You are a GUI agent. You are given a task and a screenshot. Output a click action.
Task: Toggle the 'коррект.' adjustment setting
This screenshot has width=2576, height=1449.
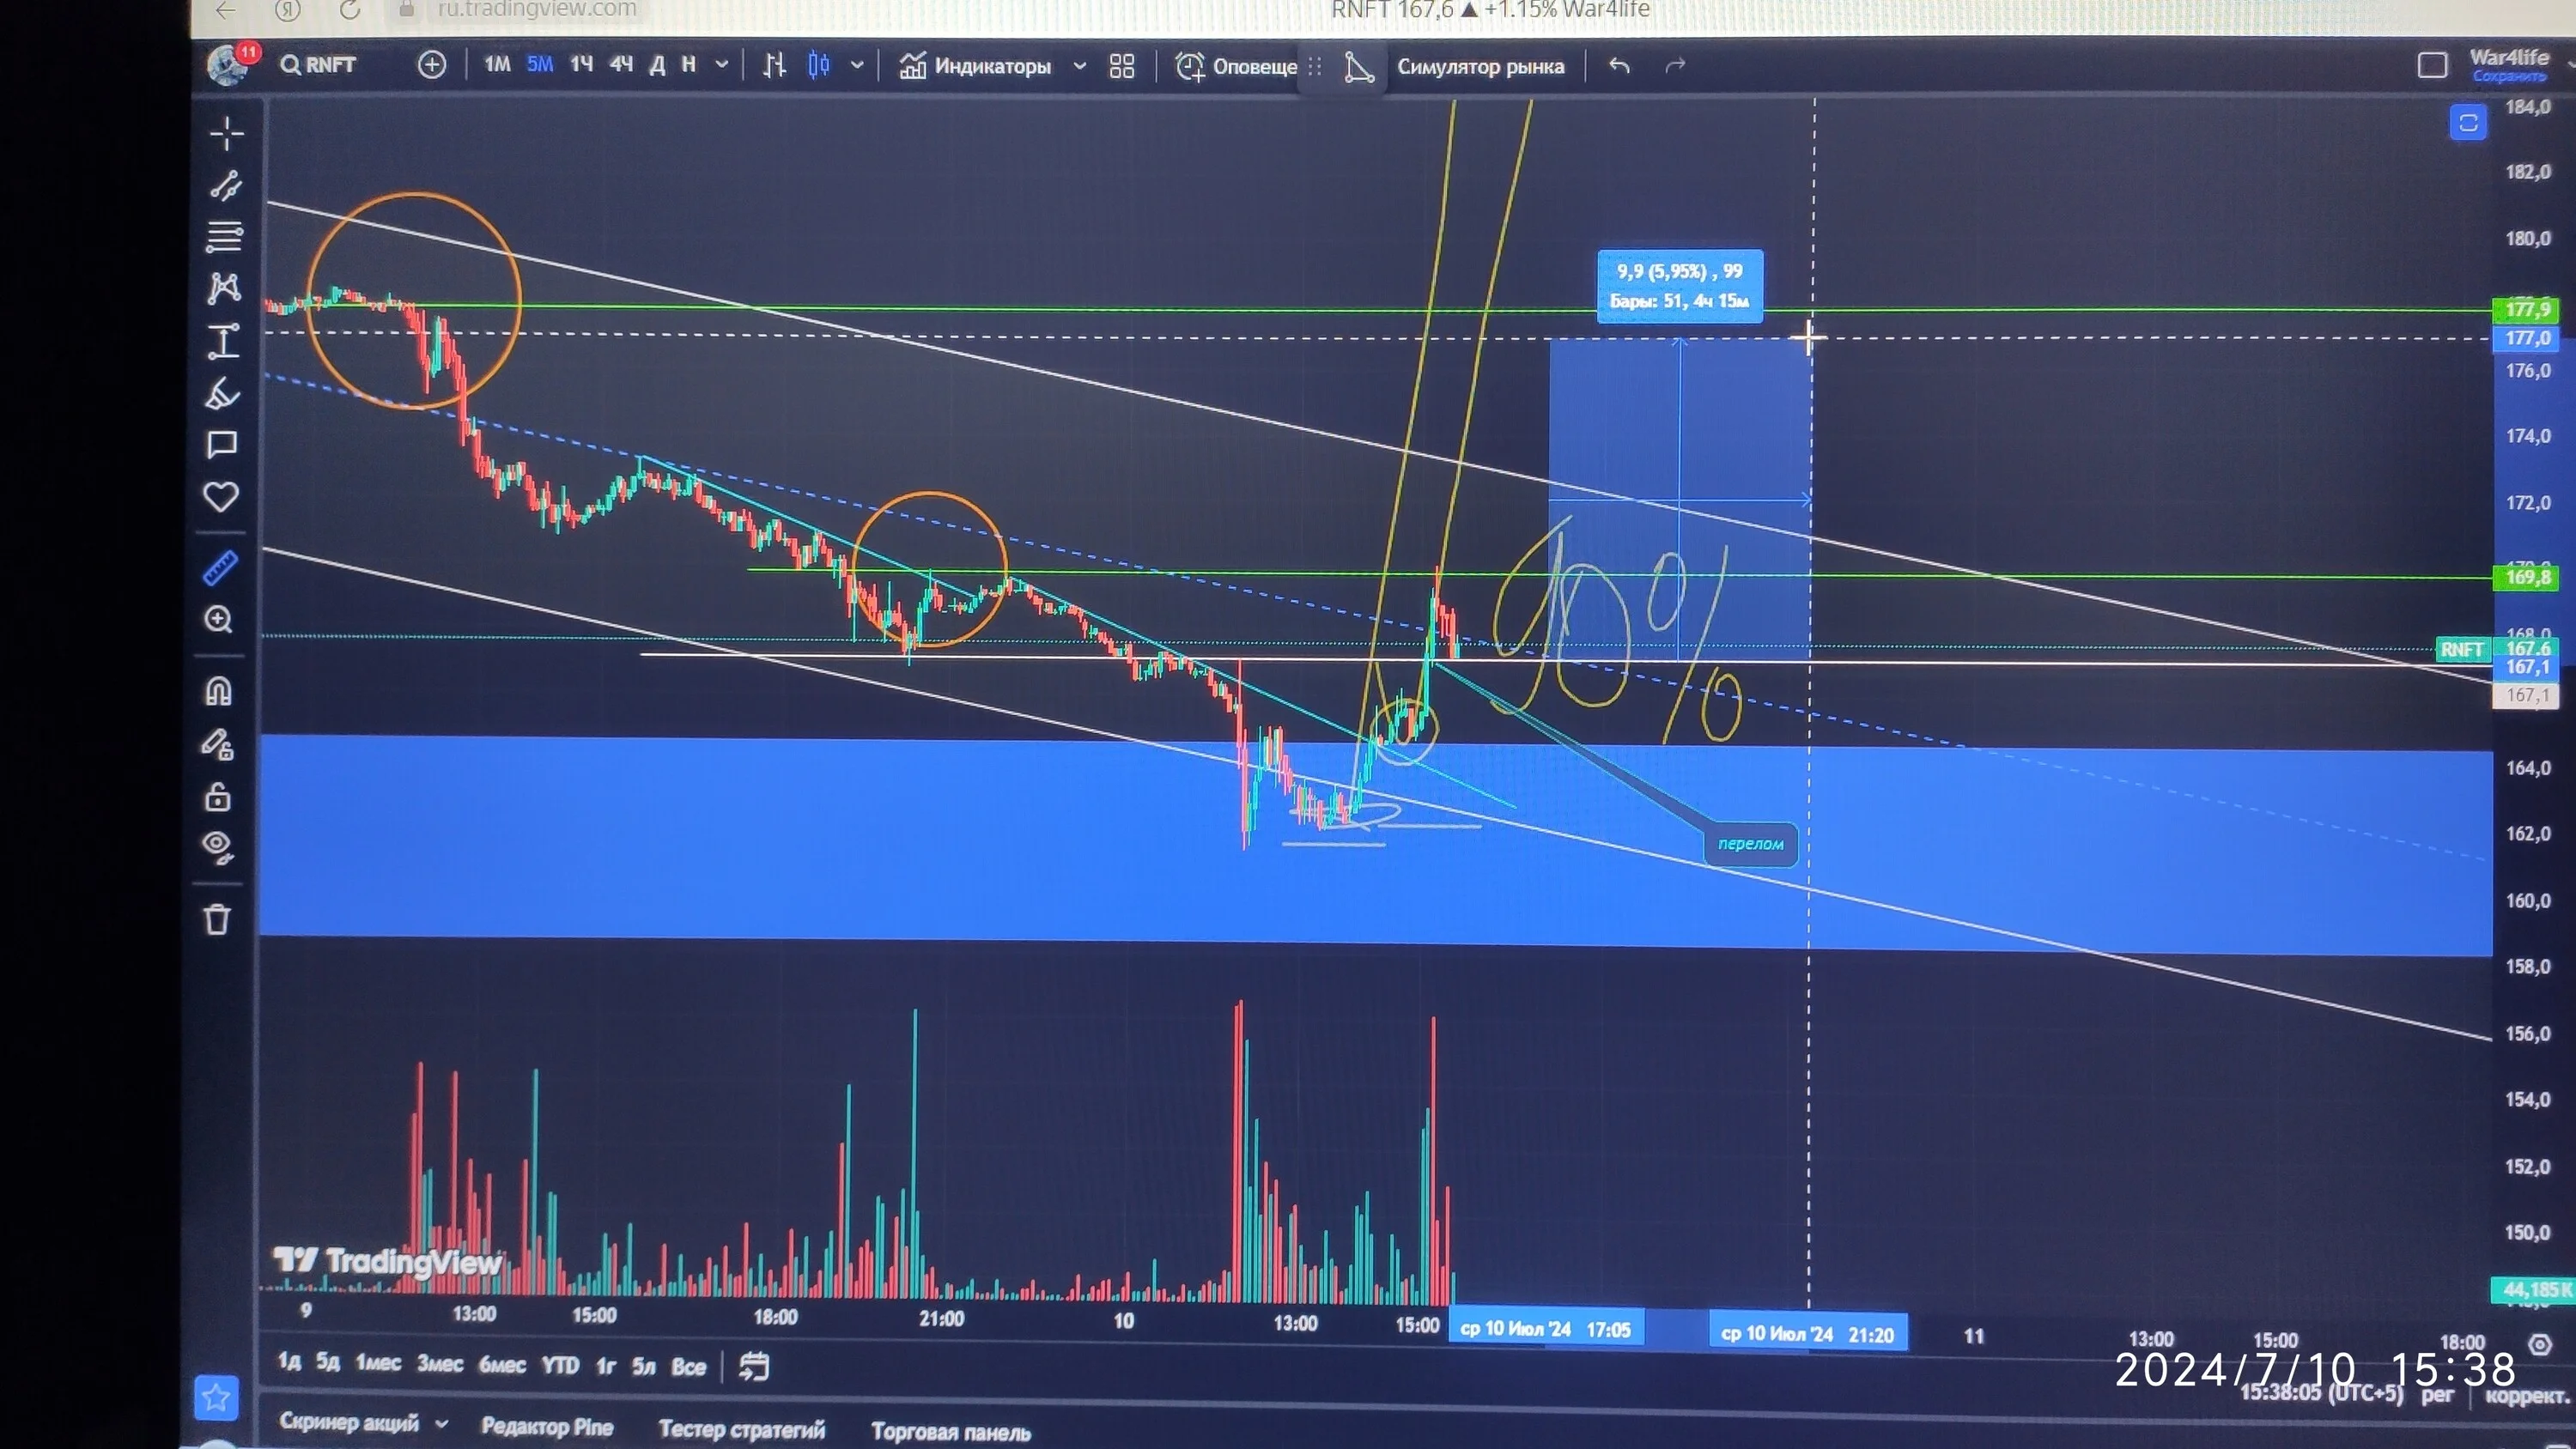pyautogui.click(x=2527, y=1395)
